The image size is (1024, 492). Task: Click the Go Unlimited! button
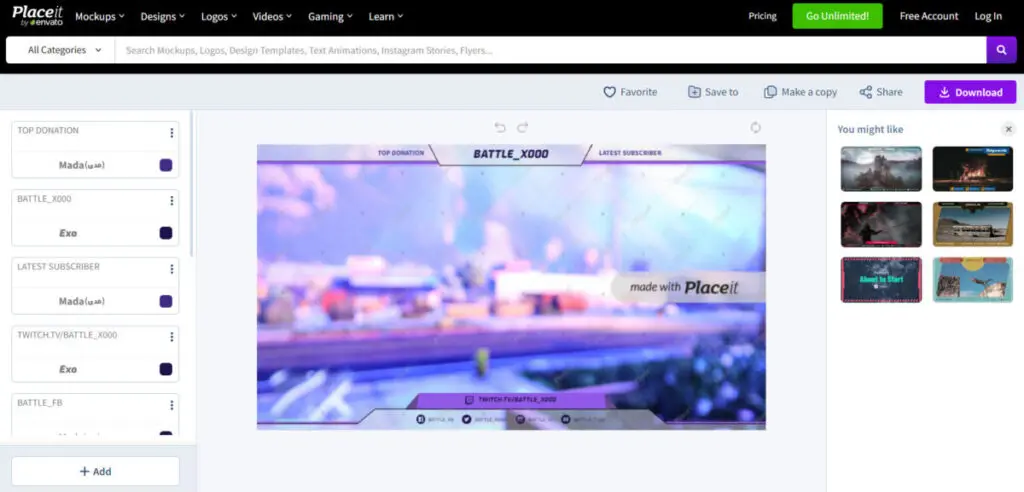pos(837,16)
